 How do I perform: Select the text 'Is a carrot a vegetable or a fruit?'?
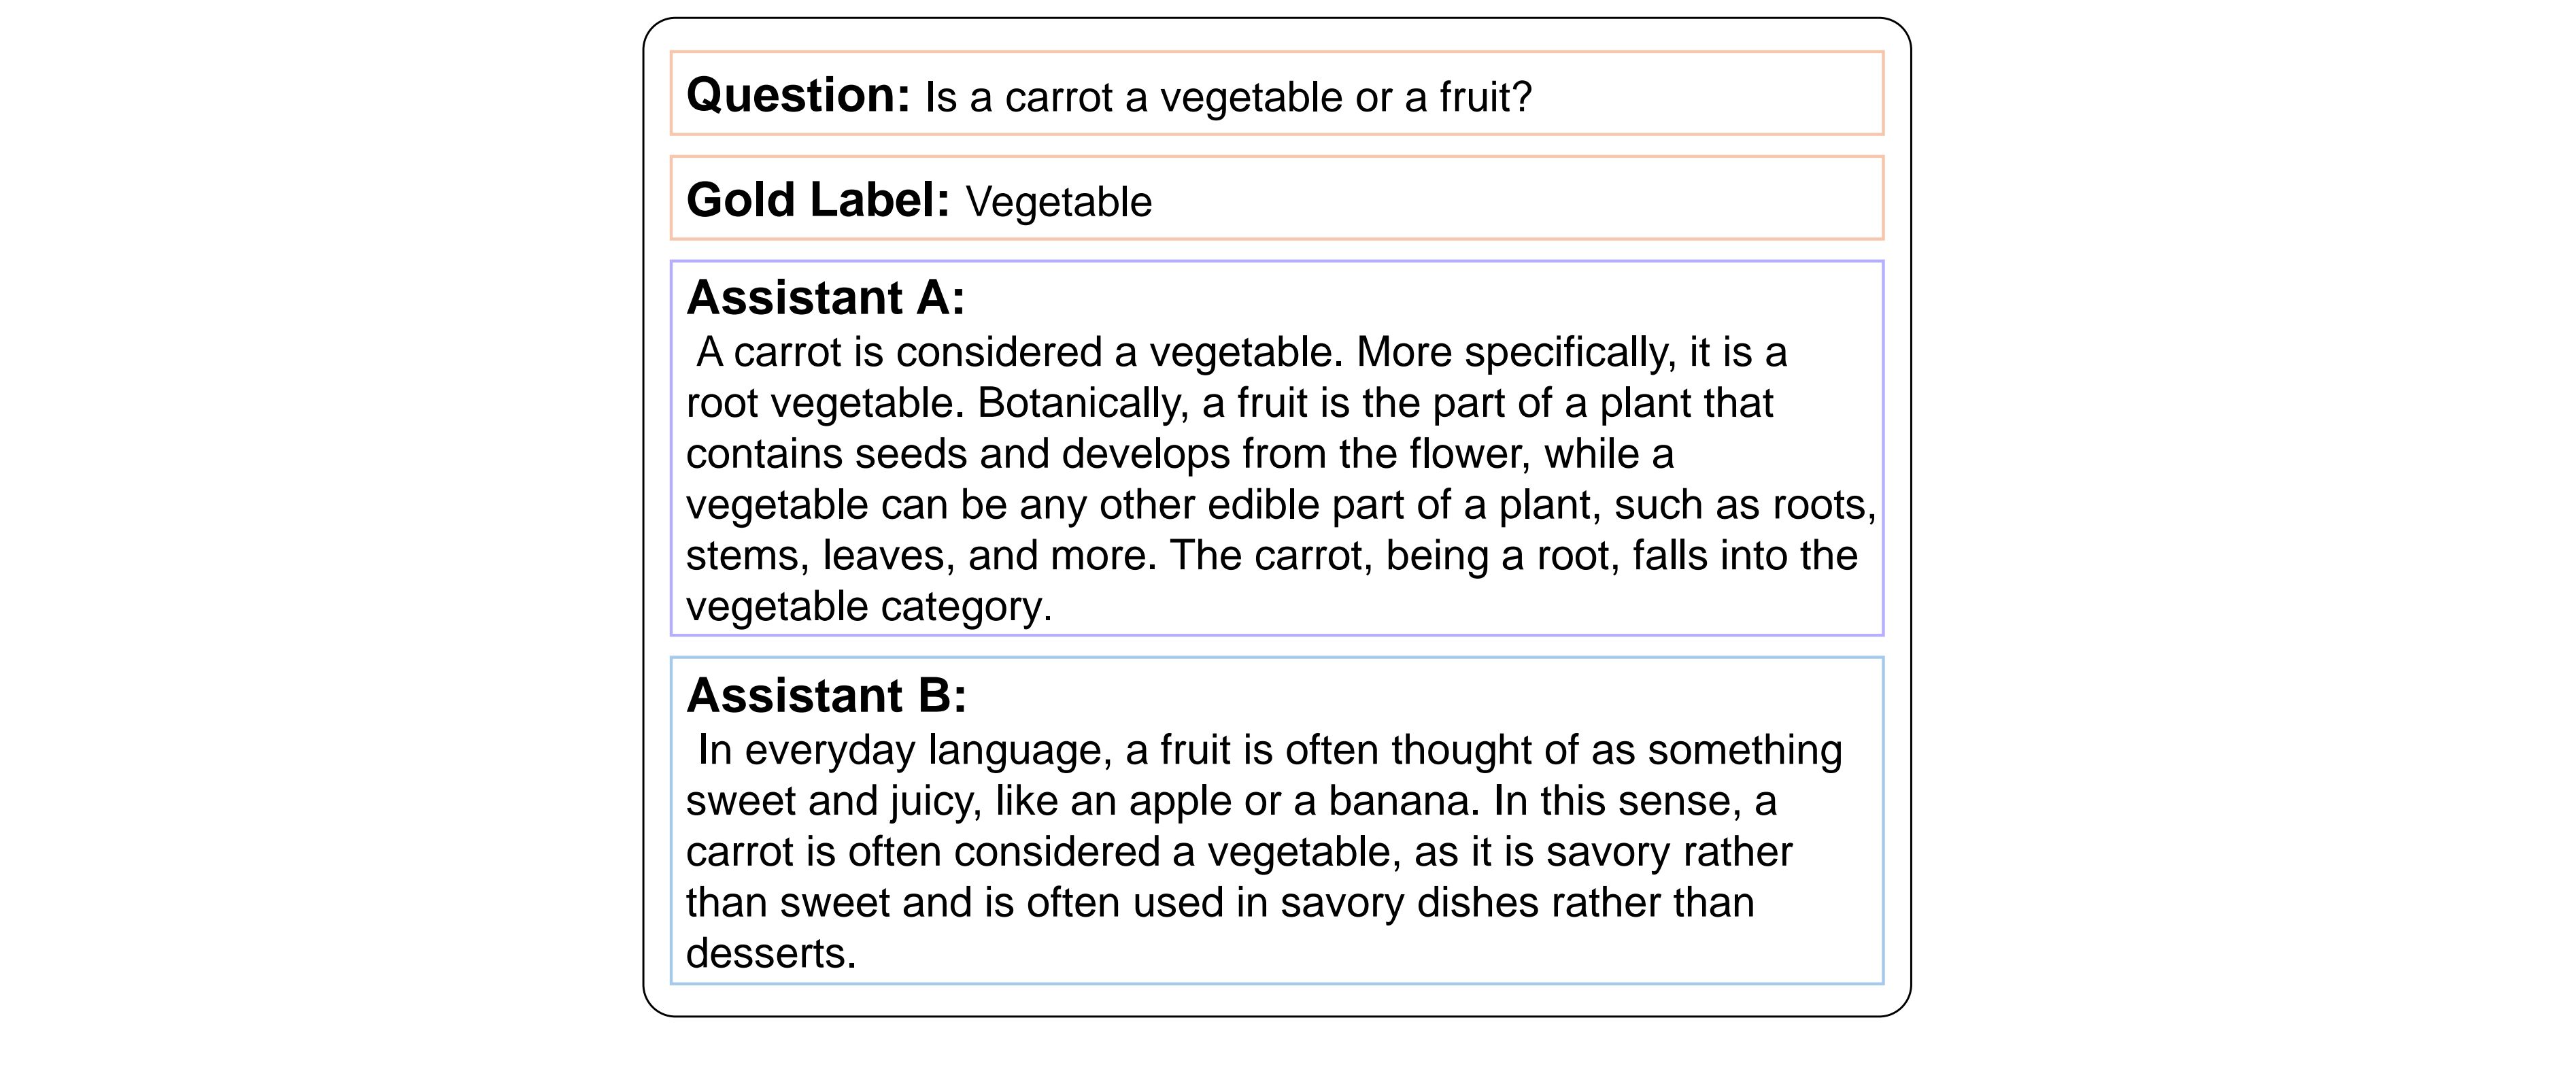(x=1228, y=97)
